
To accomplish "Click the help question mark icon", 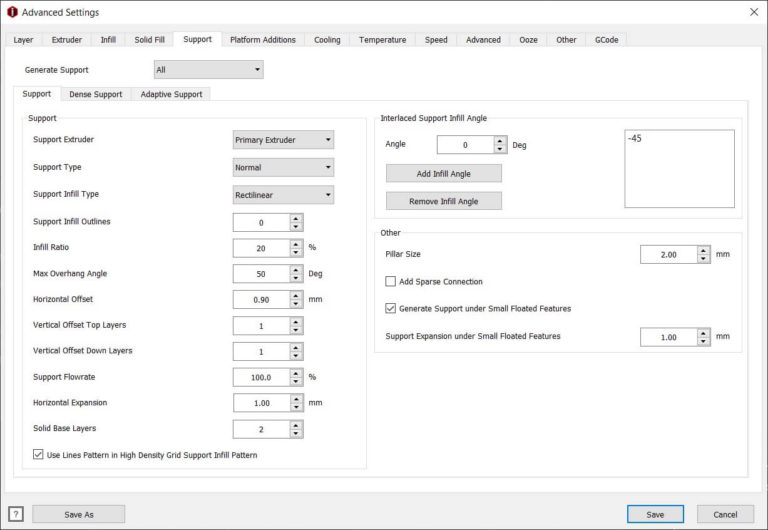I will [15, 514].
